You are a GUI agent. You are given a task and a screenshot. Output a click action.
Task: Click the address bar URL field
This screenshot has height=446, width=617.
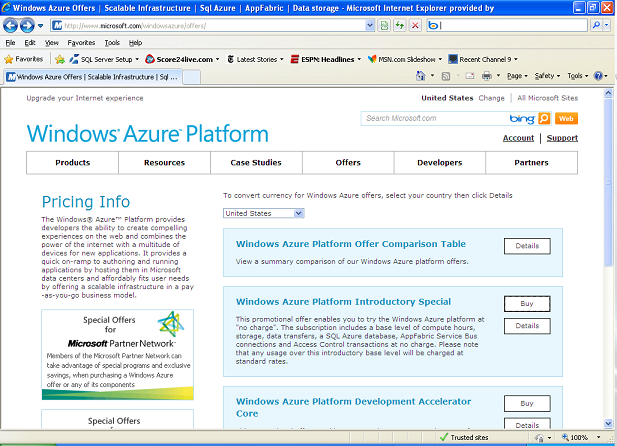[209, 26]
